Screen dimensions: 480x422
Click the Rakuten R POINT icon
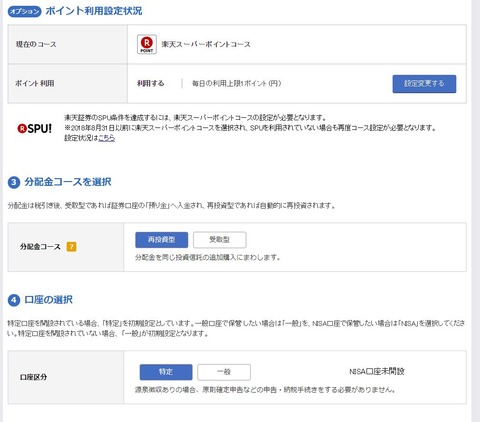(x=147, y=44)
